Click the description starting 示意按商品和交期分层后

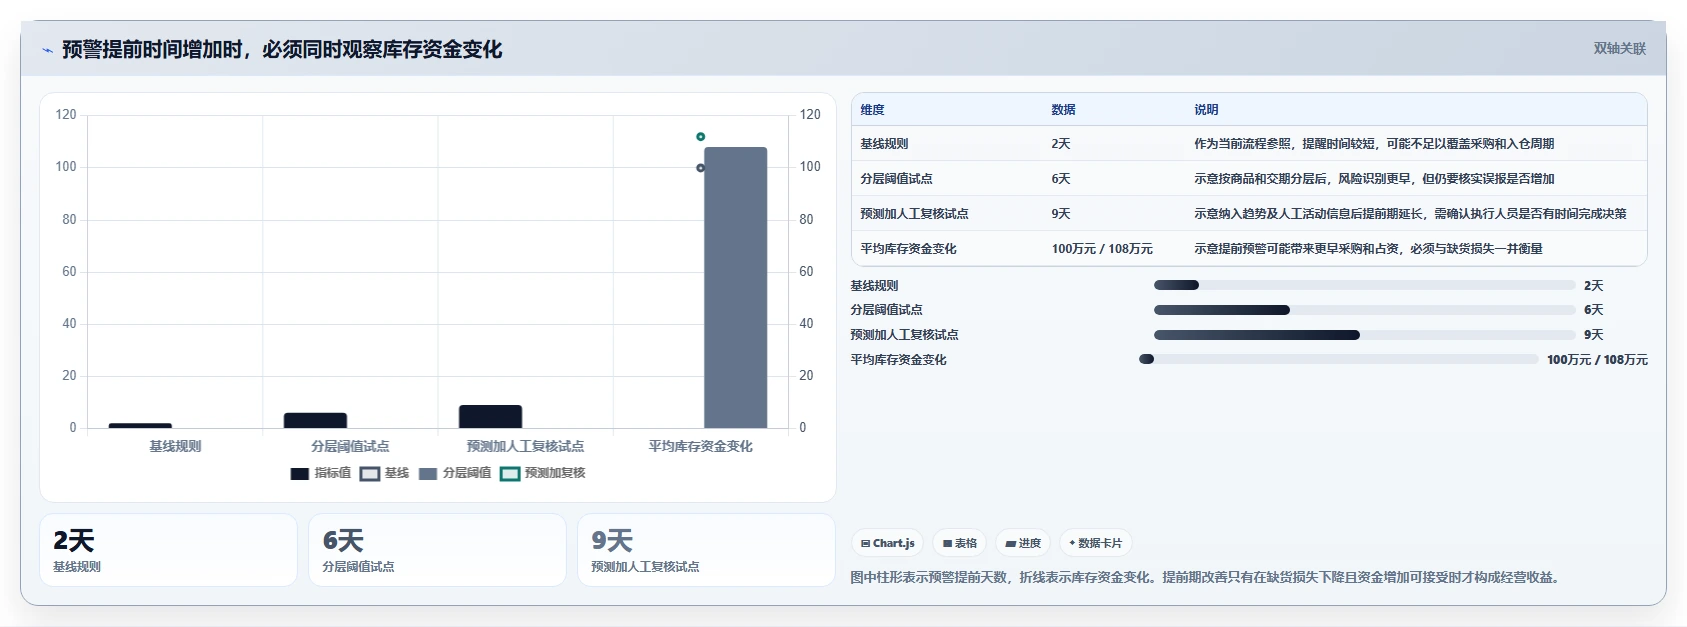click(x=1374, y=179)
